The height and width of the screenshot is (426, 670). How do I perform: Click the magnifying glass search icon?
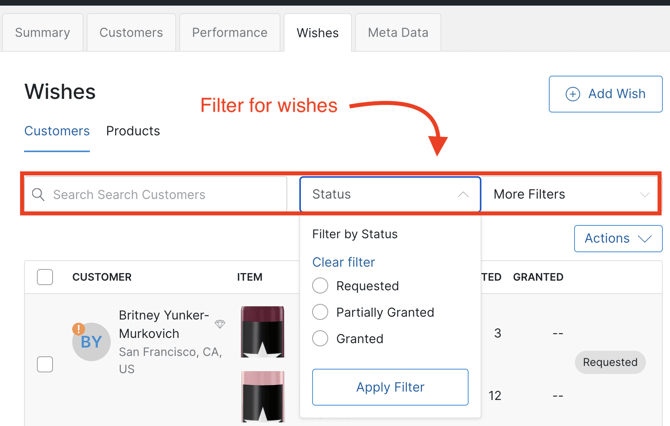tap(38, 195)
